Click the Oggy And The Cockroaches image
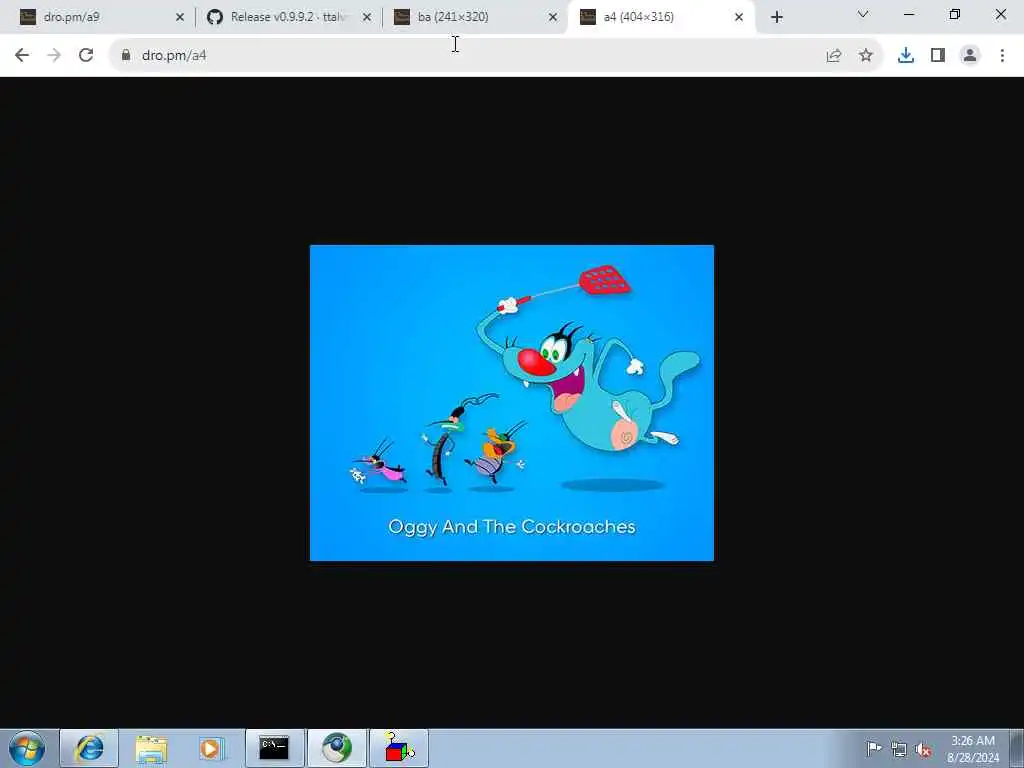 click(x=512, y=403)
